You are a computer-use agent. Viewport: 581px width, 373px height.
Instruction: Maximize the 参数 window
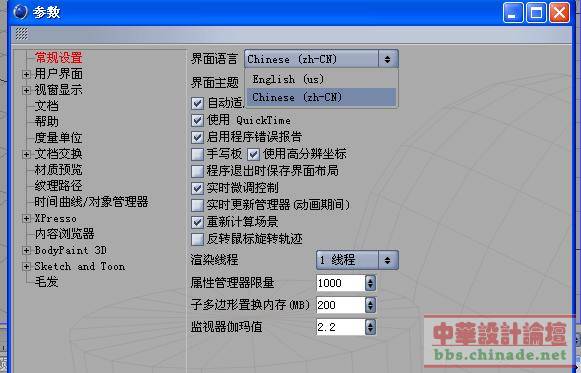[x=536, y=13]
